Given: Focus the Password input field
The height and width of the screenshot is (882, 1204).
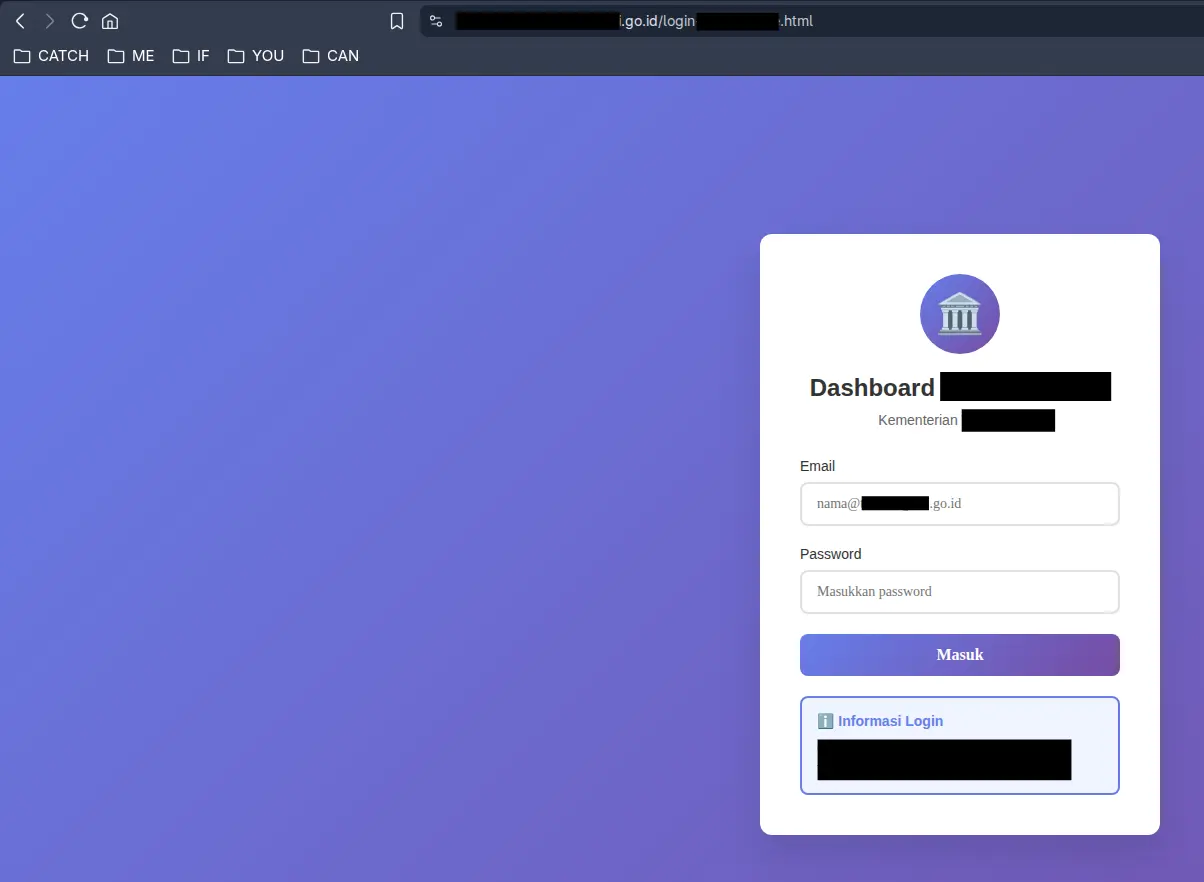Looking at the screenshot, I should (x=960, y=592).
